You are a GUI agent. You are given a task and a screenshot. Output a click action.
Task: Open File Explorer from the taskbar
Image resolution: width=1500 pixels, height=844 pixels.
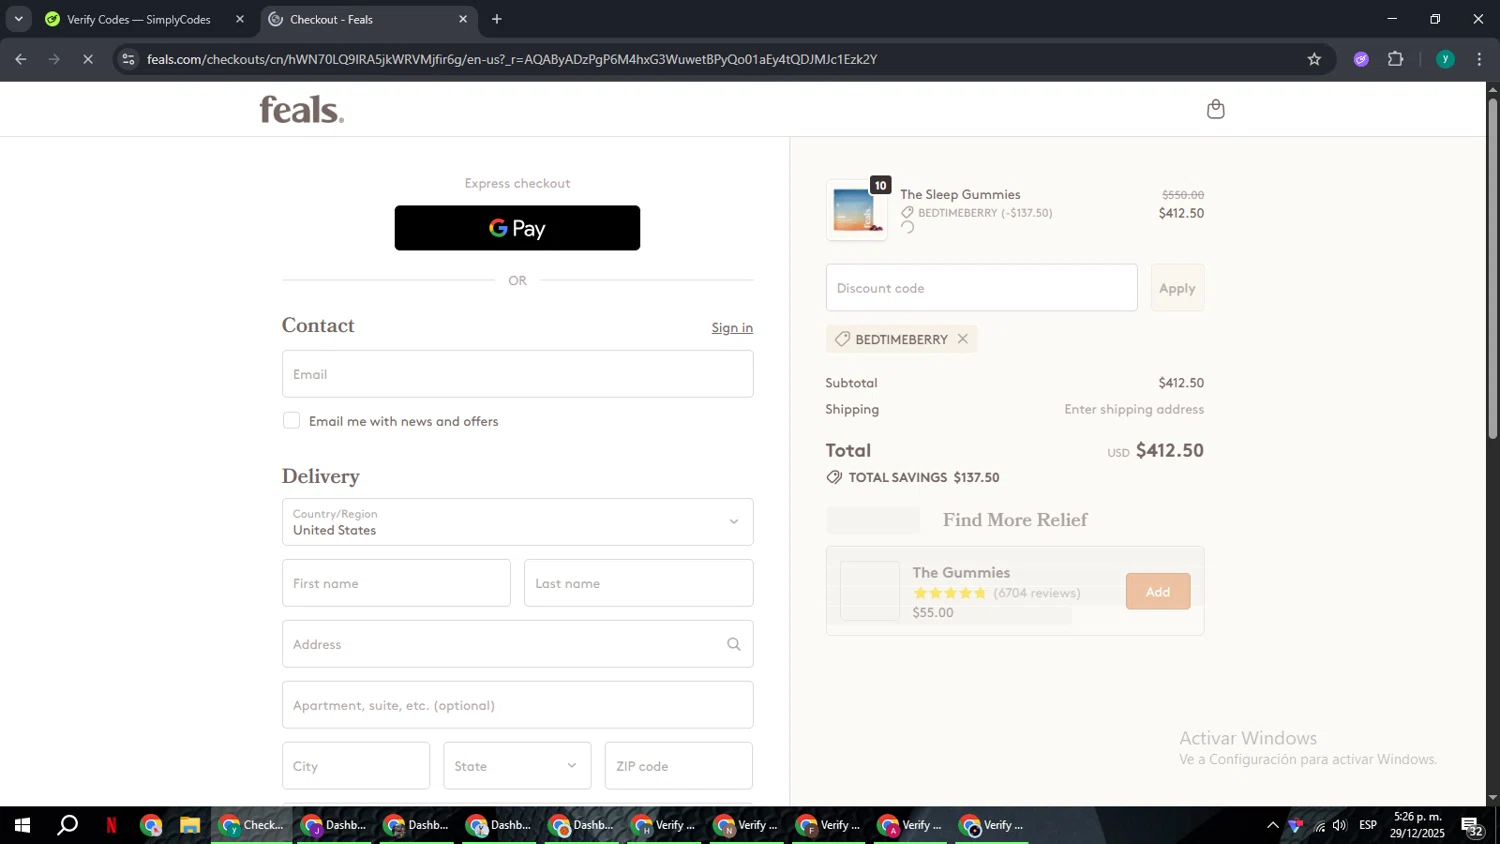tap(189, 826)
